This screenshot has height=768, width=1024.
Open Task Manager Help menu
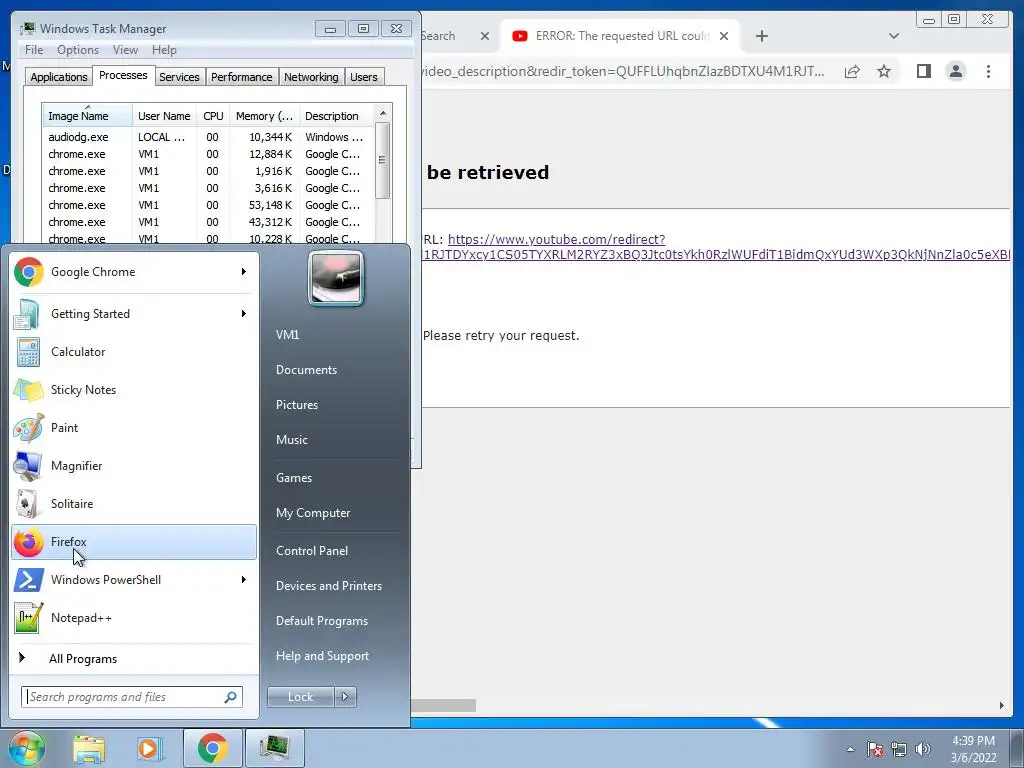click(x=164, y=50)
